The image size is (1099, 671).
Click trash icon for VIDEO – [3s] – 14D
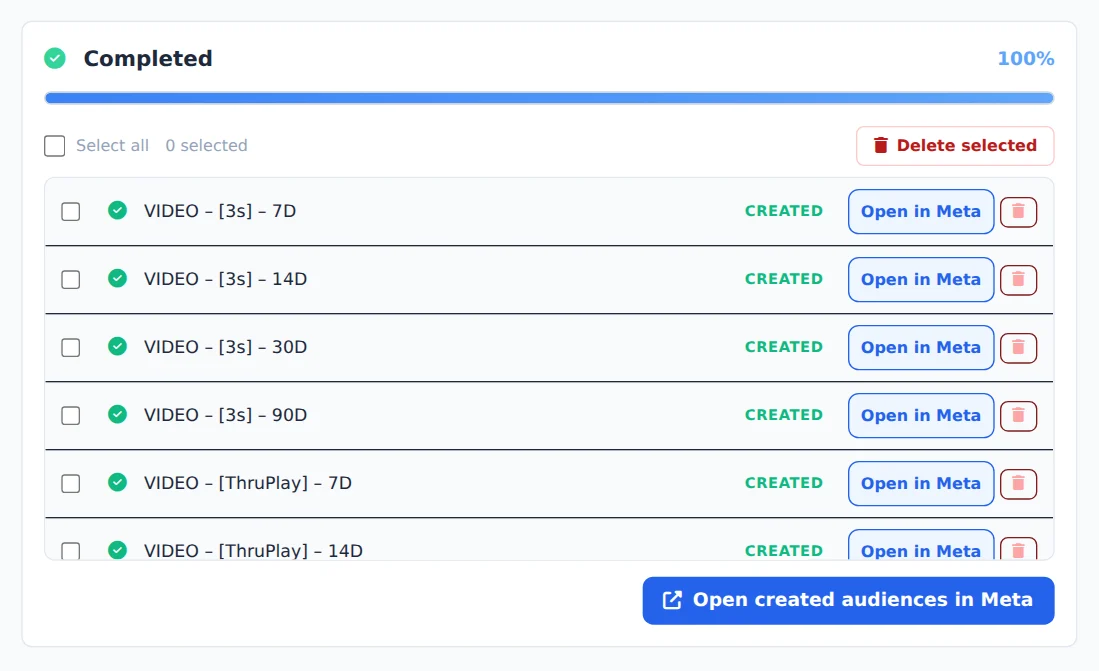tap(1018, 280)
